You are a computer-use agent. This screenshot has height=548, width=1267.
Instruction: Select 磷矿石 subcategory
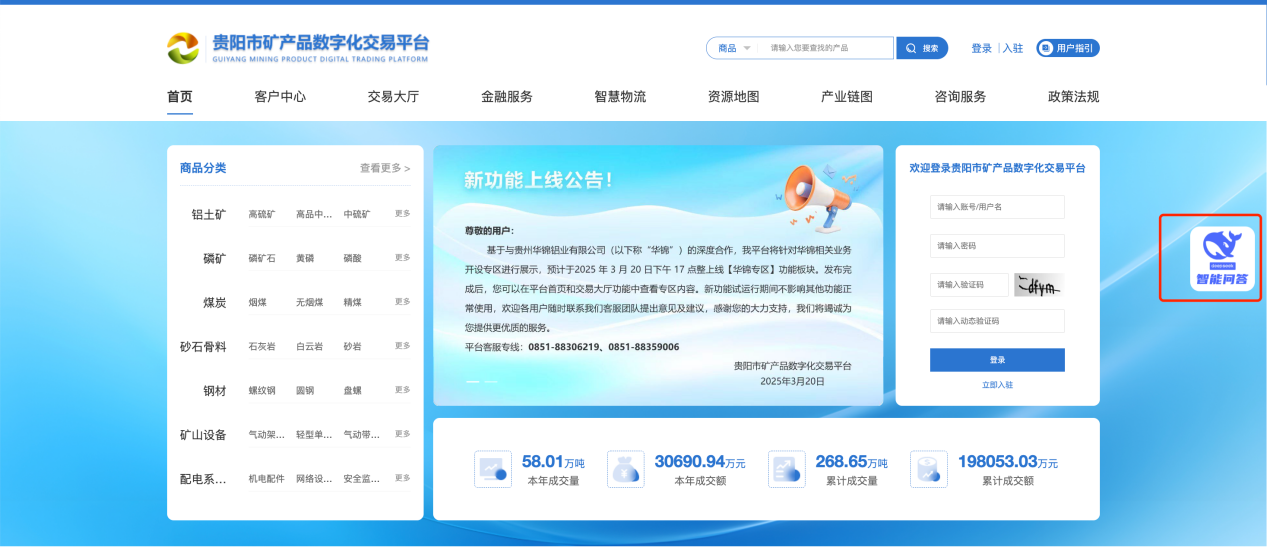(x=262, y=258)
